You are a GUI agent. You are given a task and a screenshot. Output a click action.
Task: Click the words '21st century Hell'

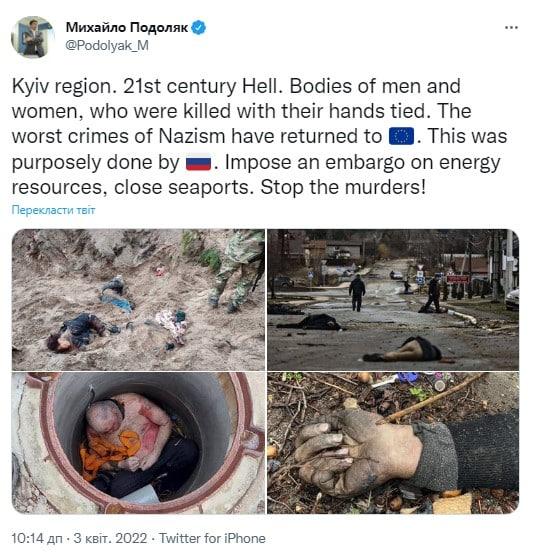click(200, 86)
